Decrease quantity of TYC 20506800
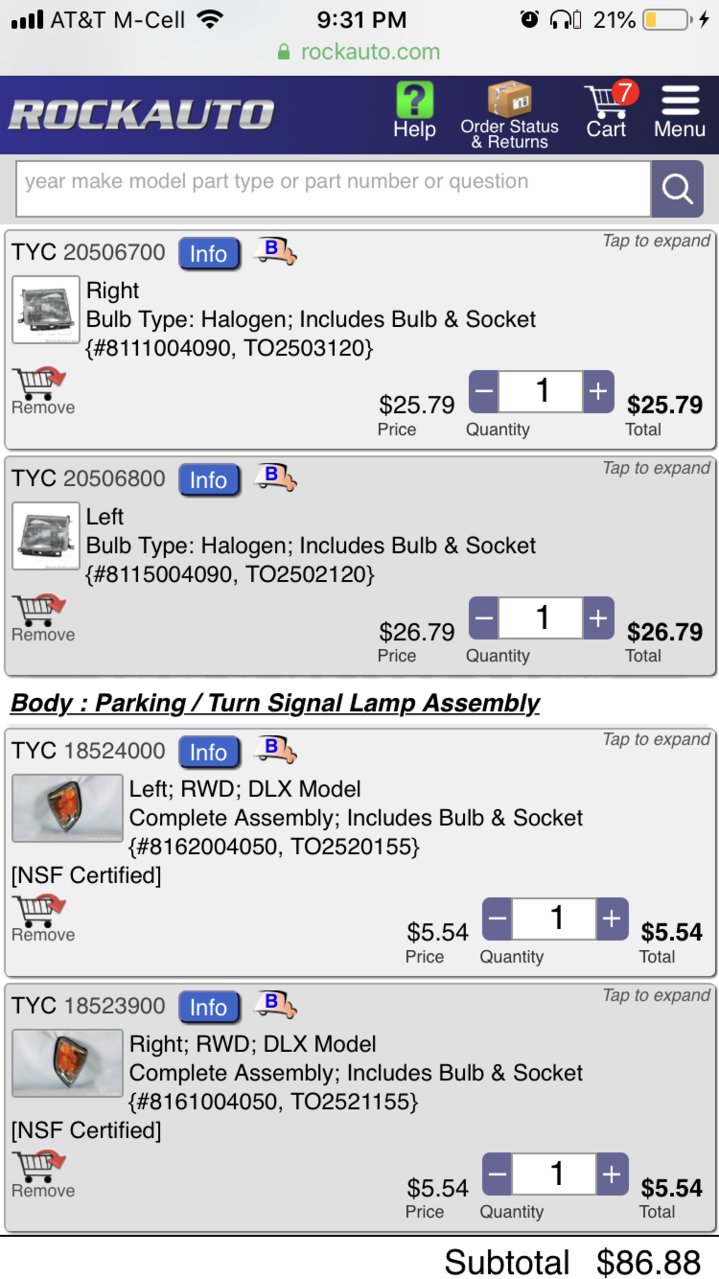The height and width of the screenshot is (1279, 719). [483, 619]
